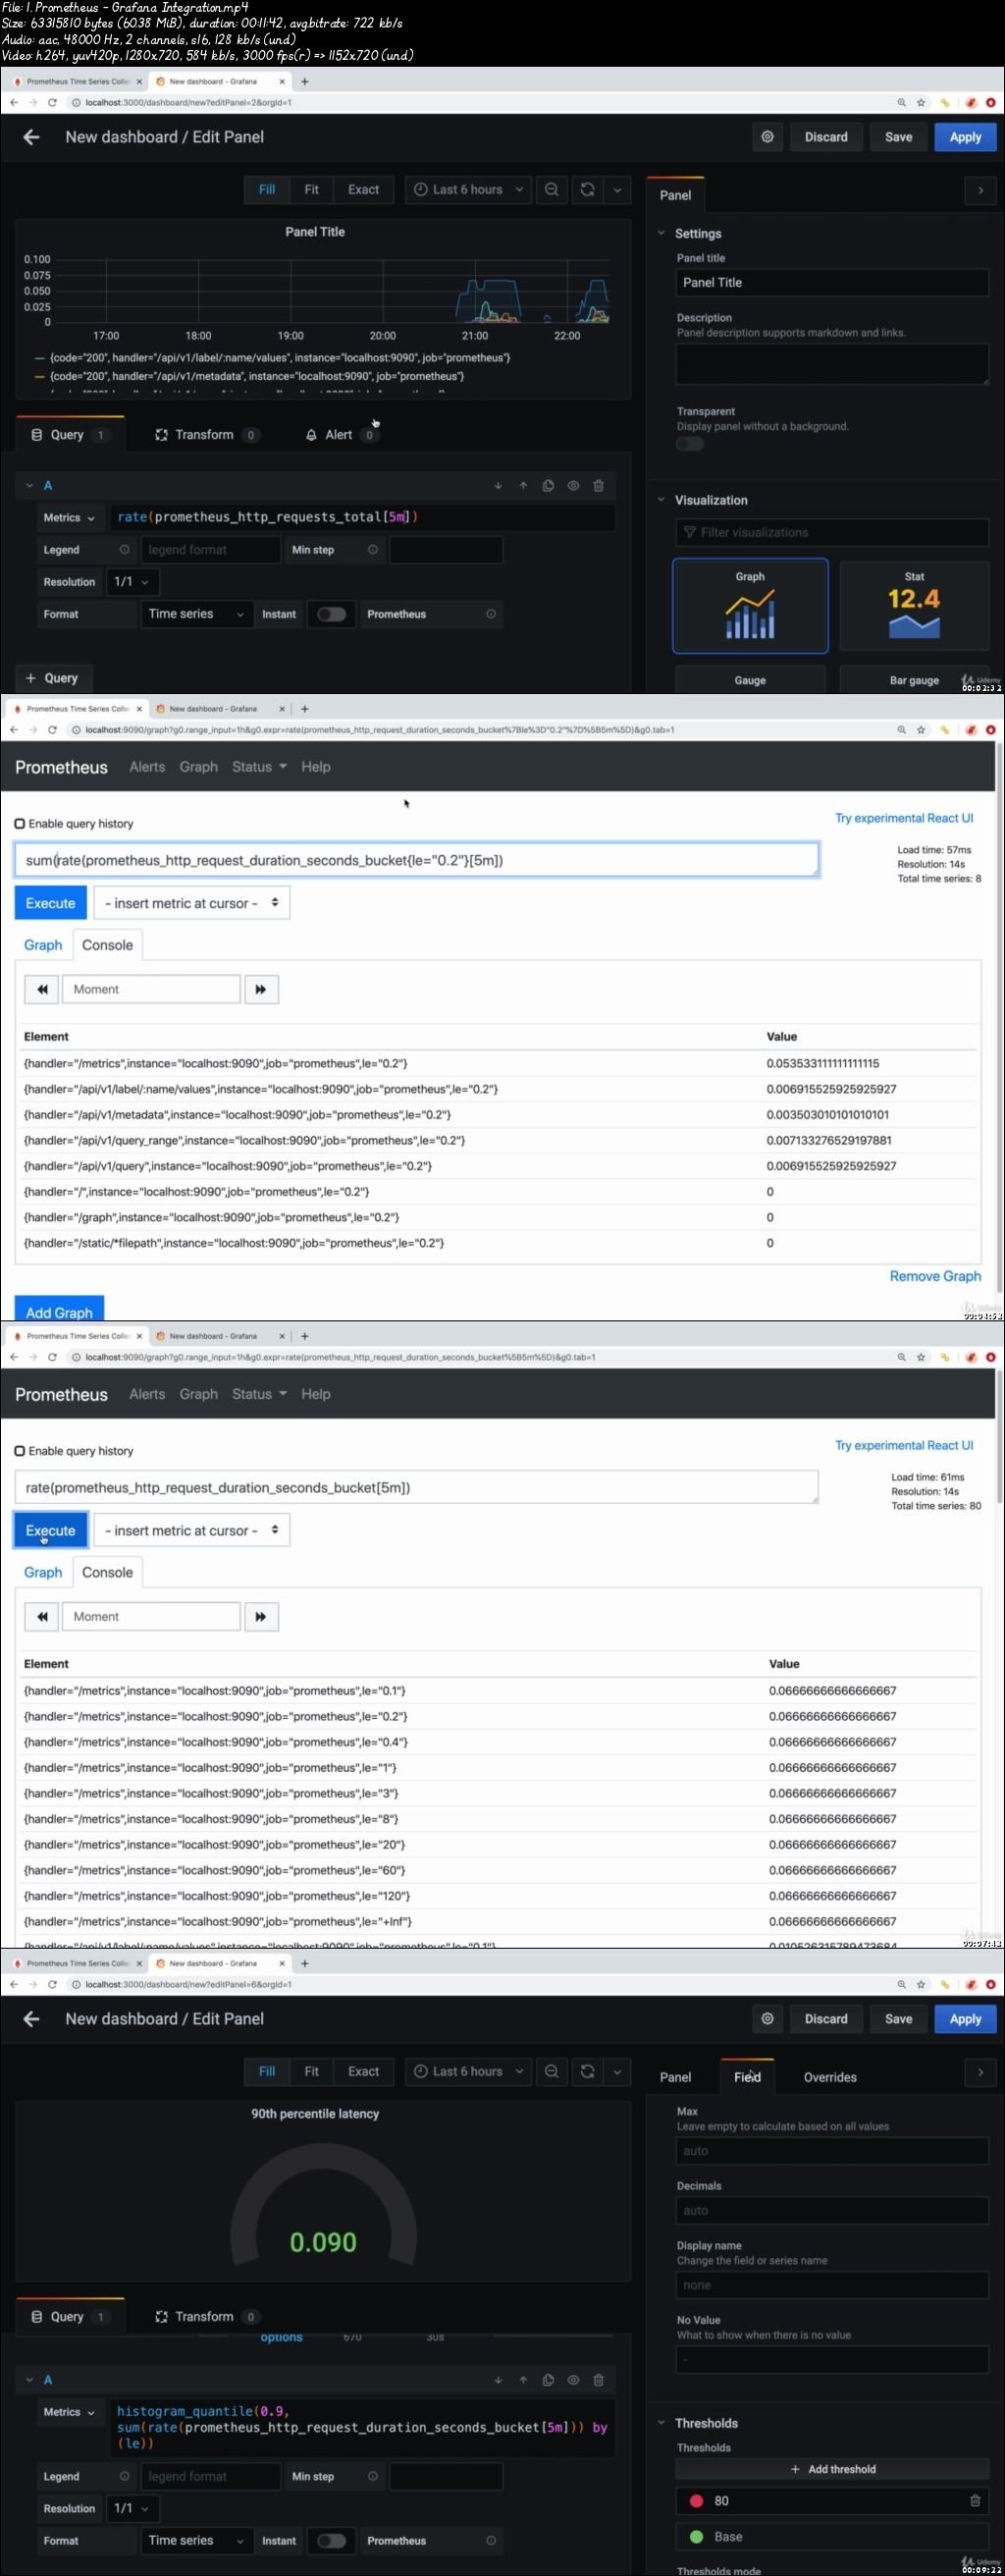Move query A down in rate requests_total editor
Image resolution: width=1005 pixels, height=2576 pixels.
pyautogui.click(x=498, y=486)
